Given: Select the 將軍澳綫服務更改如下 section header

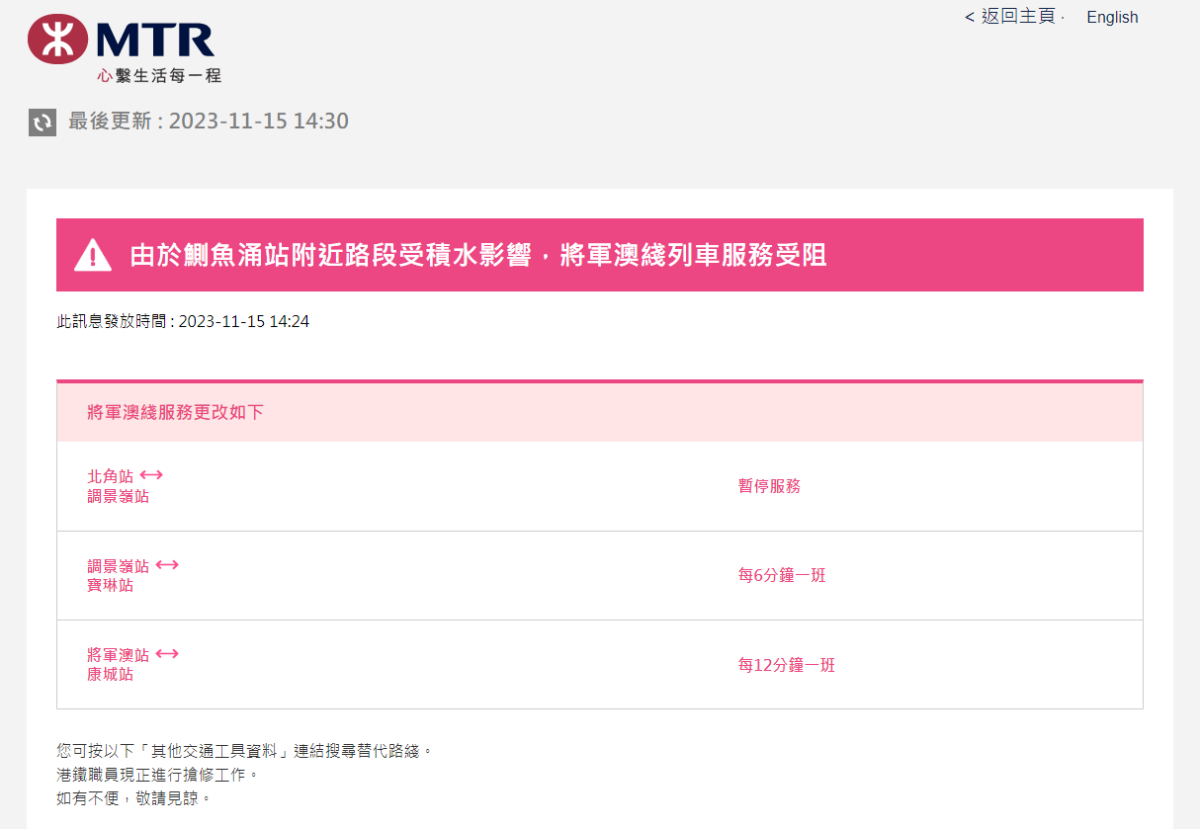Looking at the screenshot, I should click(175, 412).
